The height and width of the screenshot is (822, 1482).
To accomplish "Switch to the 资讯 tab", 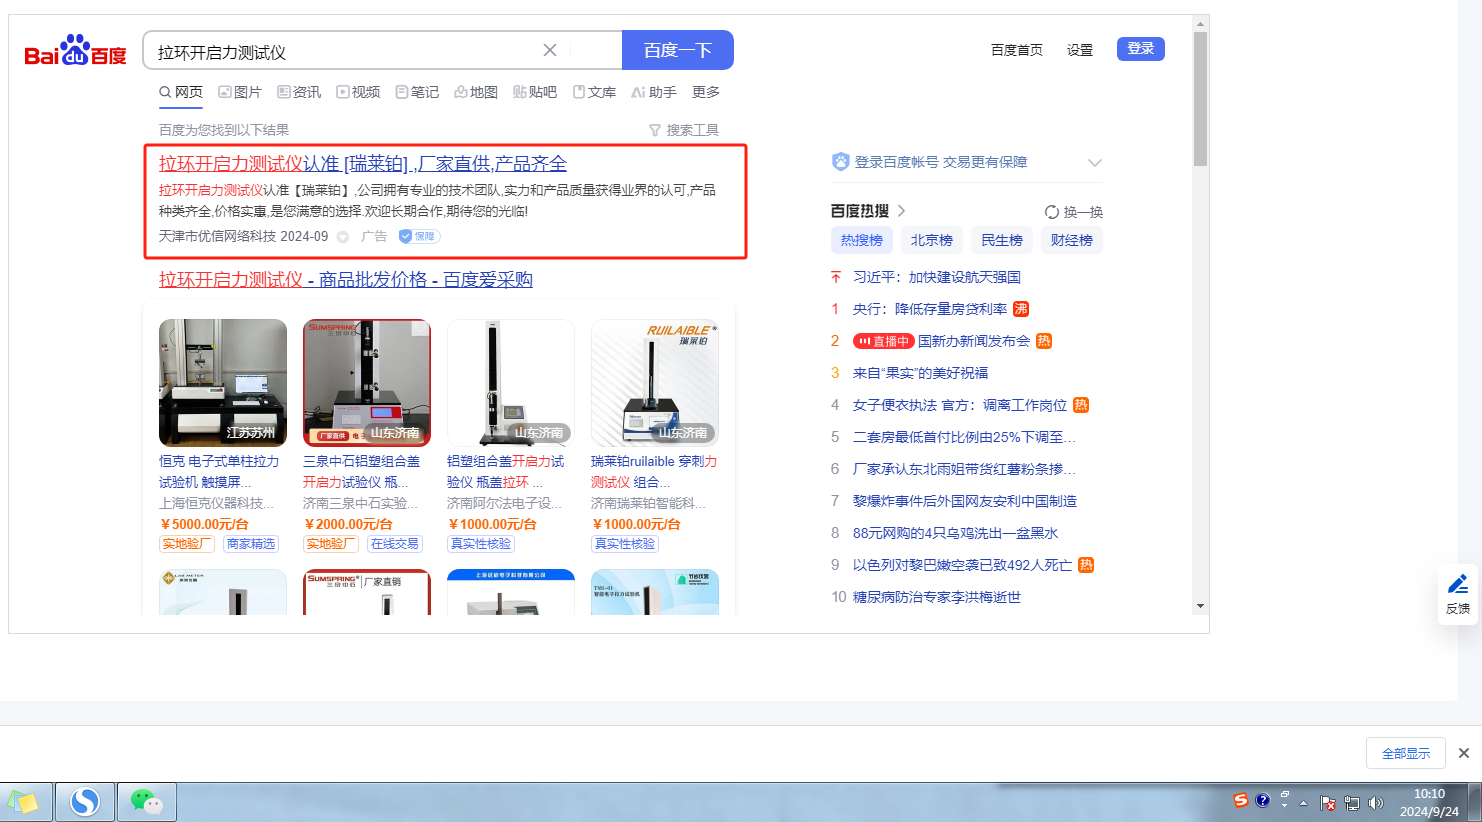I will coord(299,92).
